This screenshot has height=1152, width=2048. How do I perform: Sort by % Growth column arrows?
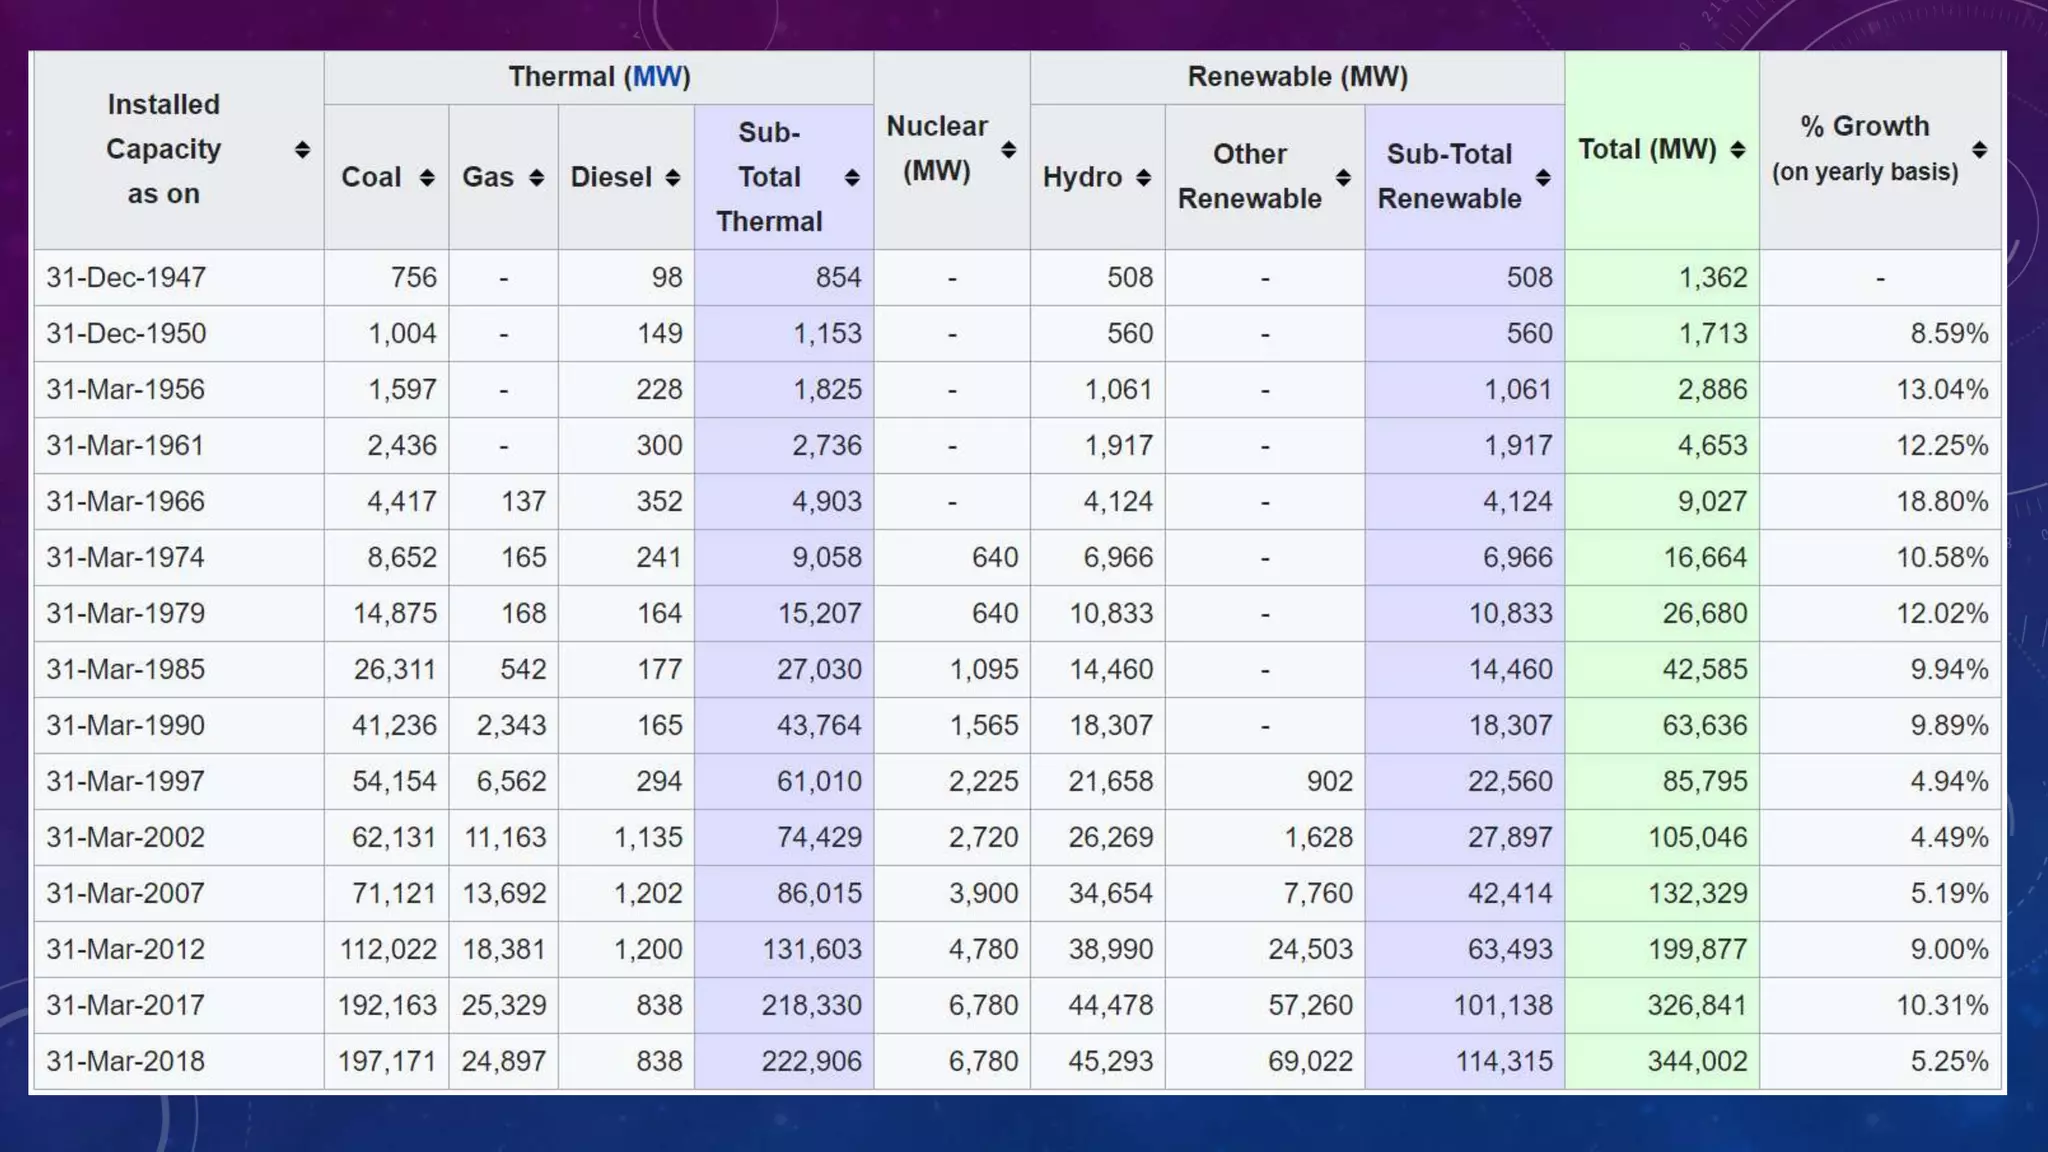click(1980, 150)
